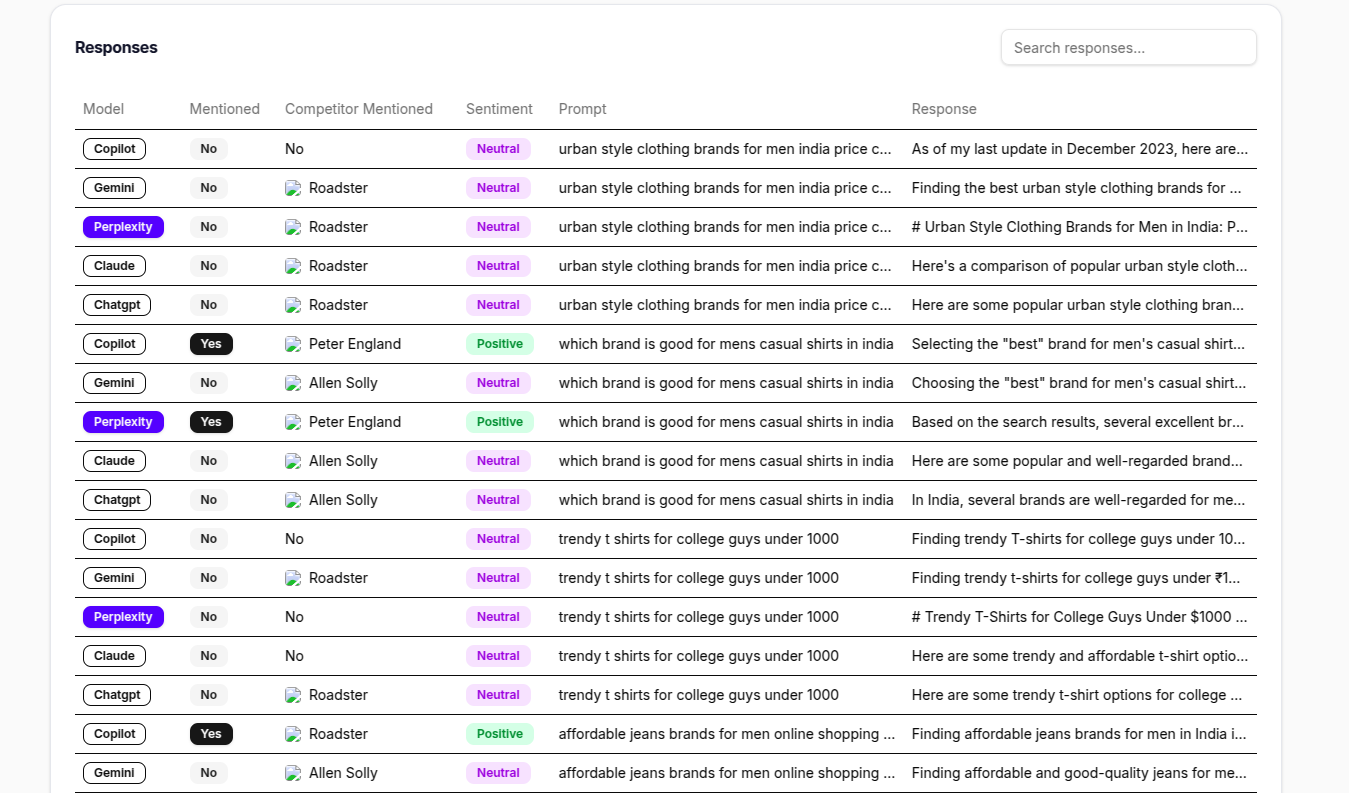
Task: Click Perplexity badge in the urban style prompt row
Action: (x=123, y=227)
